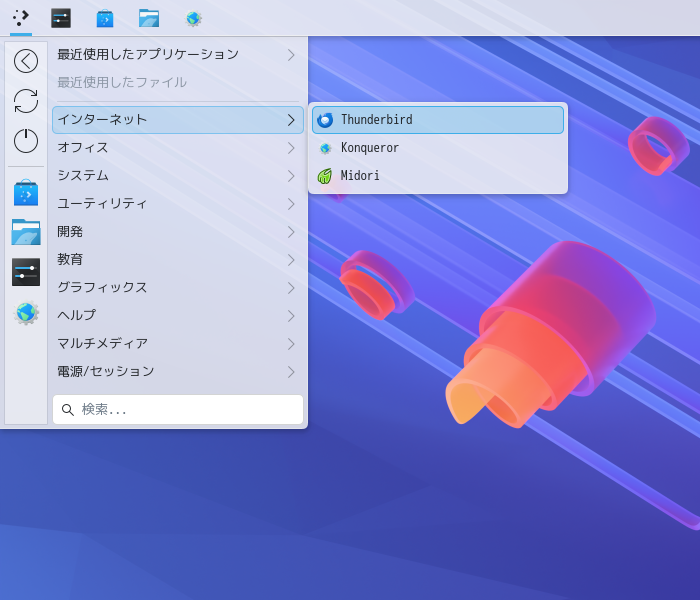Open Dolphin file manager from top panel
Viewport: 700px width, 600px height.
[x=149, y=18]
